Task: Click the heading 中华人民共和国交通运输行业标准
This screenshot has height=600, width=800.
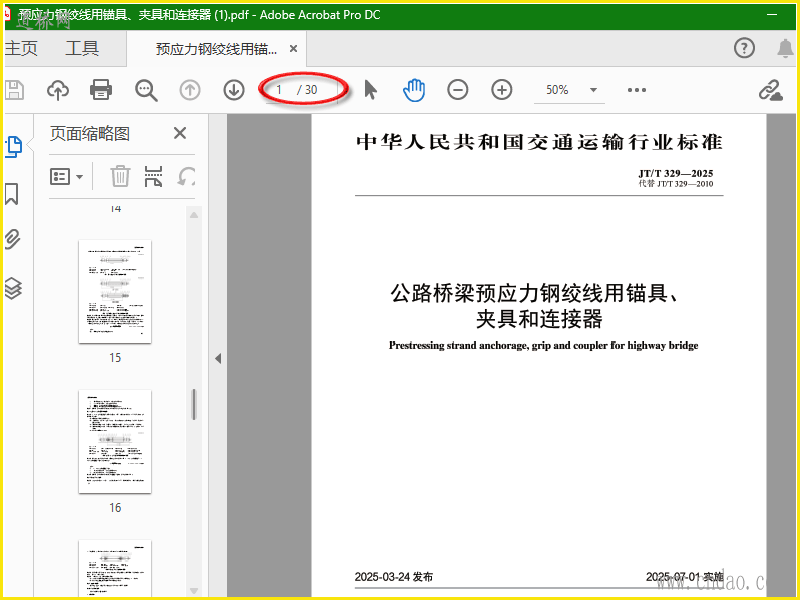Action: click(539, 142)
